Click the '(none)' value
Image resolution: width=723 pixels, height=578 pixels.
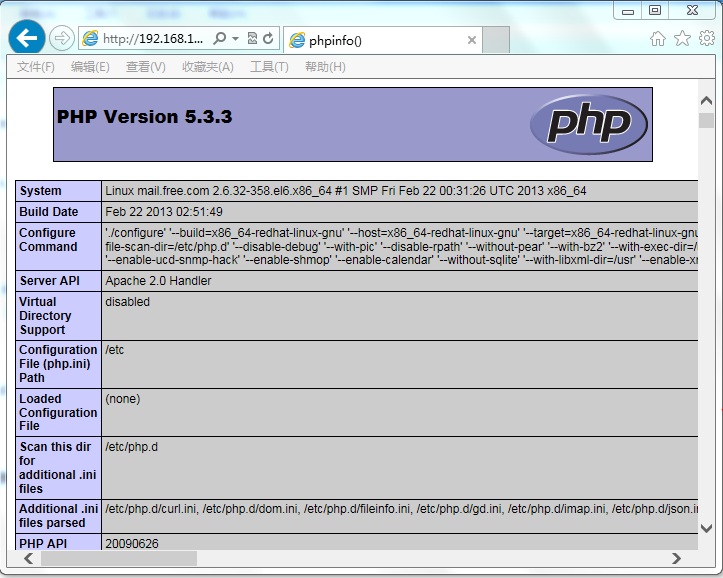click(123, 399)
